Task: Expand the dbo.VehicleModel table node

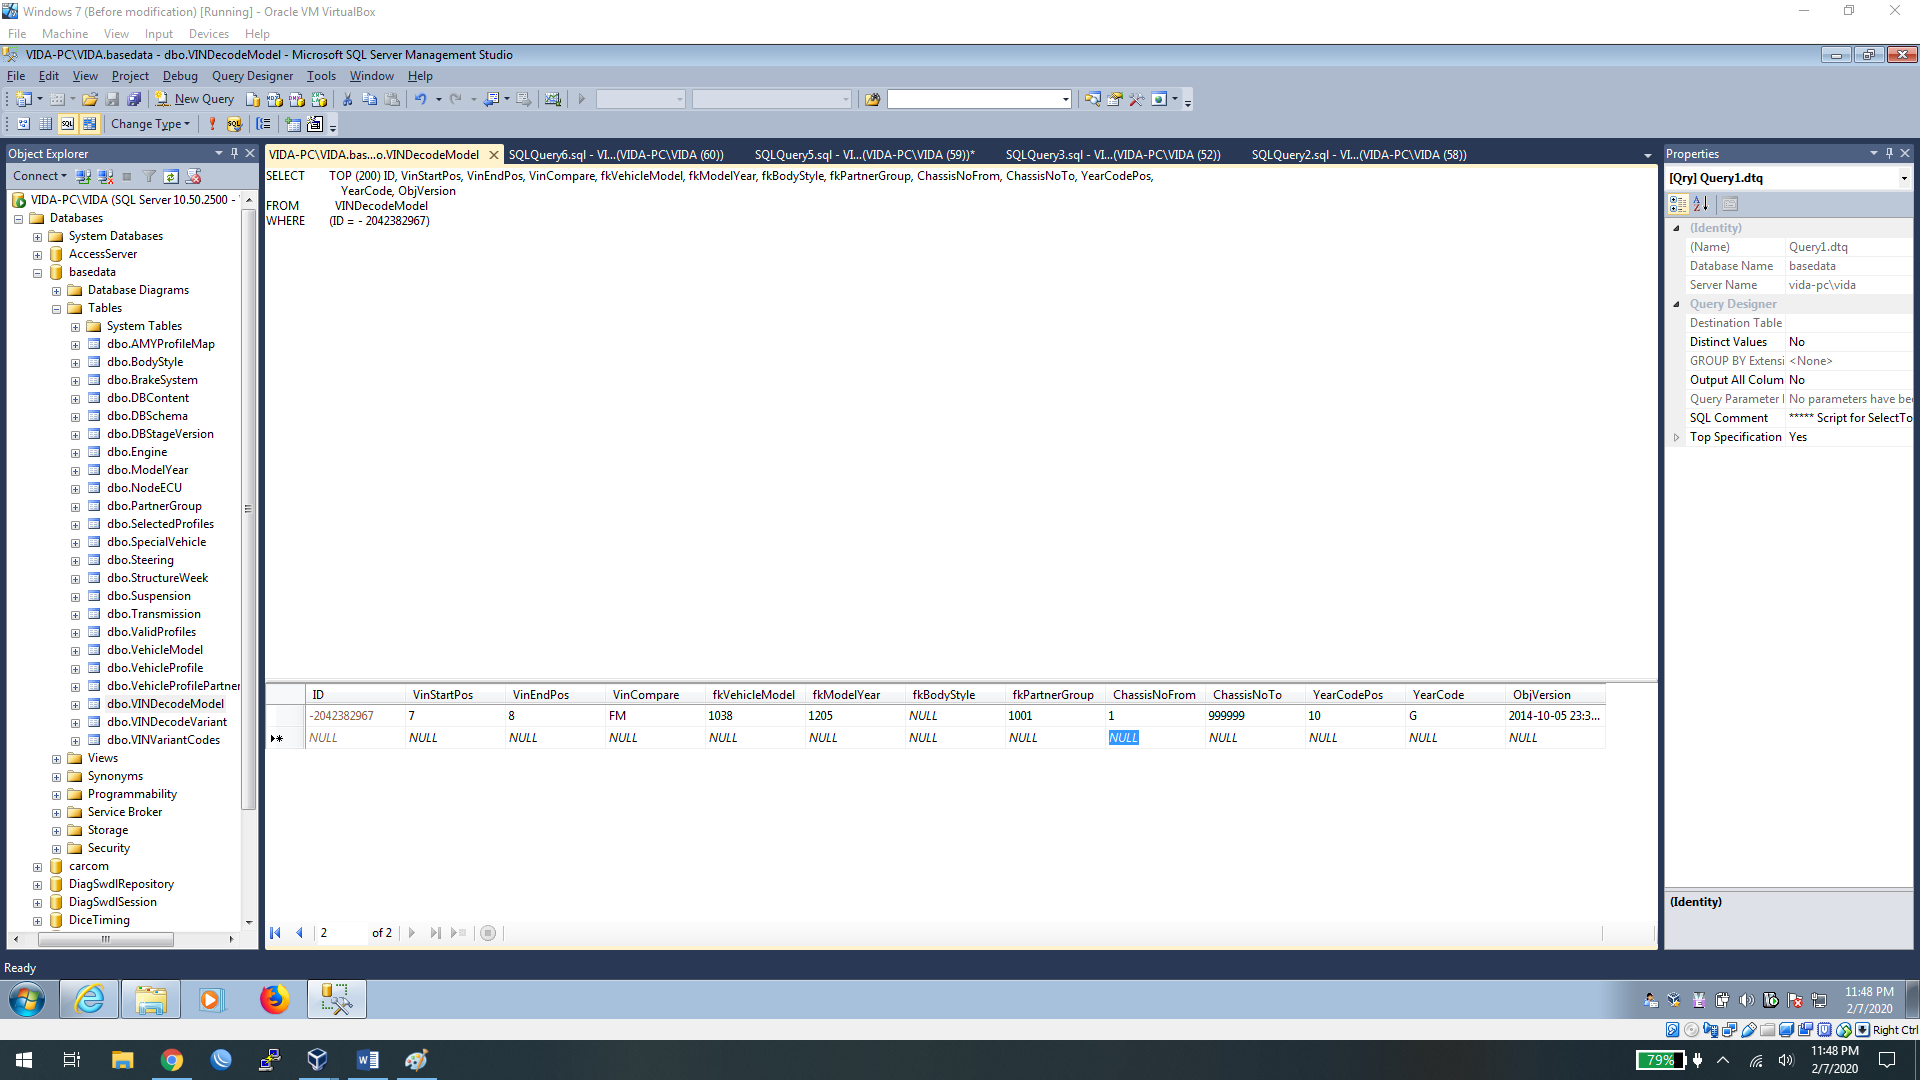Action: [x=75, y=651]
